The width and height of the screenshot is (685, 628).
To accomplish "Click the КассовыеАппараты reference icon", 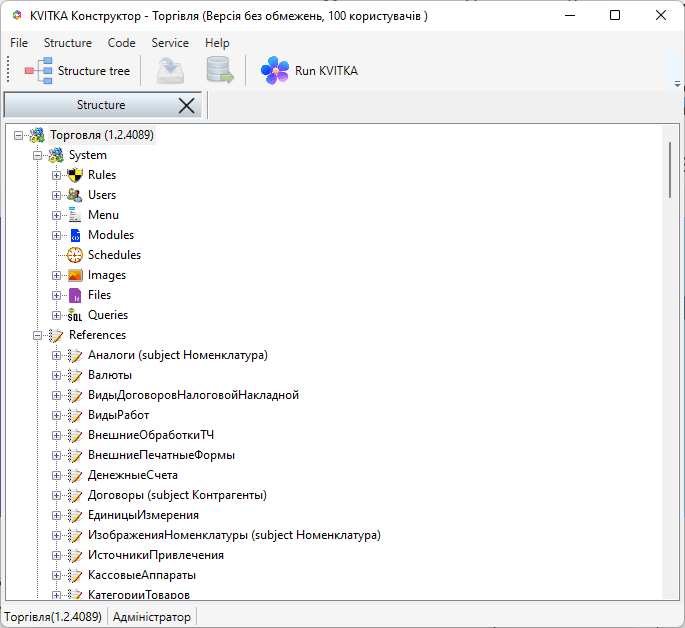I will (x=75, y=576).
